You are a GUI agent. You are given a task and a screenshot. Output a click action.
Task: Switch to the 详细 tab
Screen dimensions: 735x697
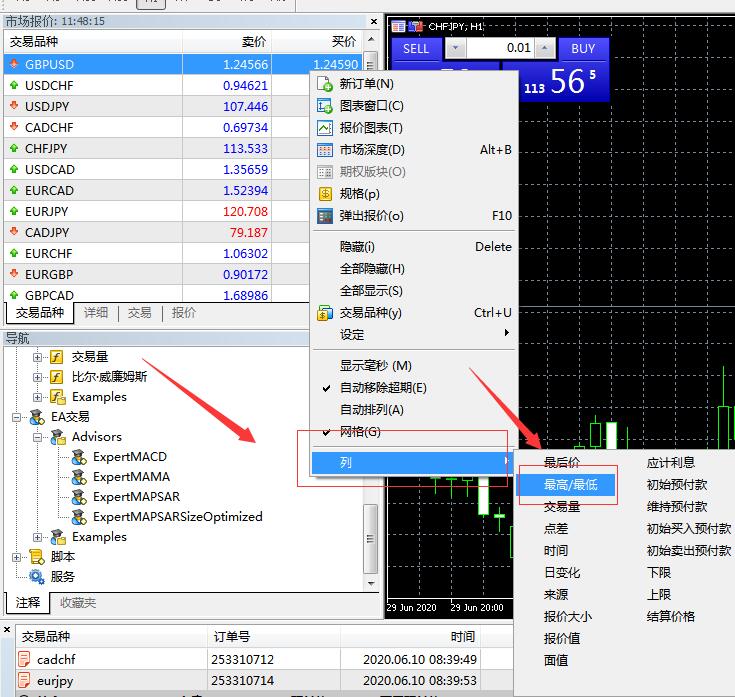pyautogui.click(x=96, y=313)
